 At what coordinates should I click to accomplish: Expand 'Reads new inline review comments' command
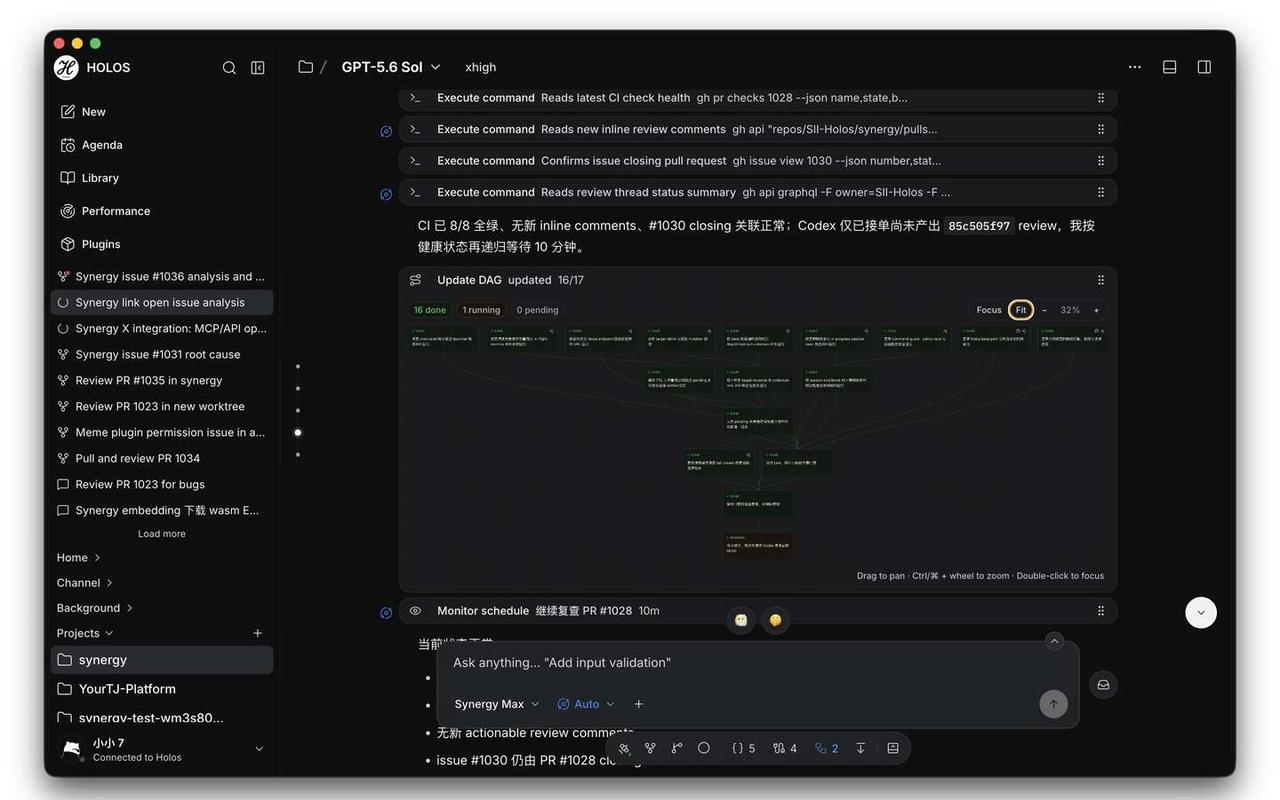pyautogui.click(x=758, y=129)
